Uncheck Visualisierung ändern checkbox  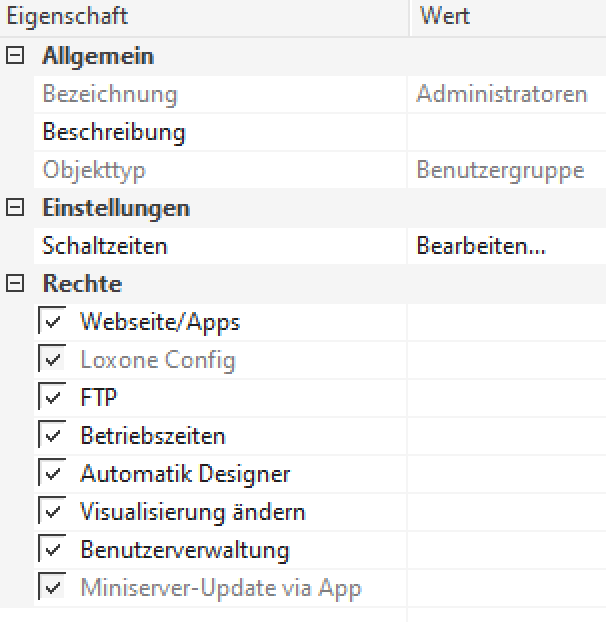pos(52,512)
